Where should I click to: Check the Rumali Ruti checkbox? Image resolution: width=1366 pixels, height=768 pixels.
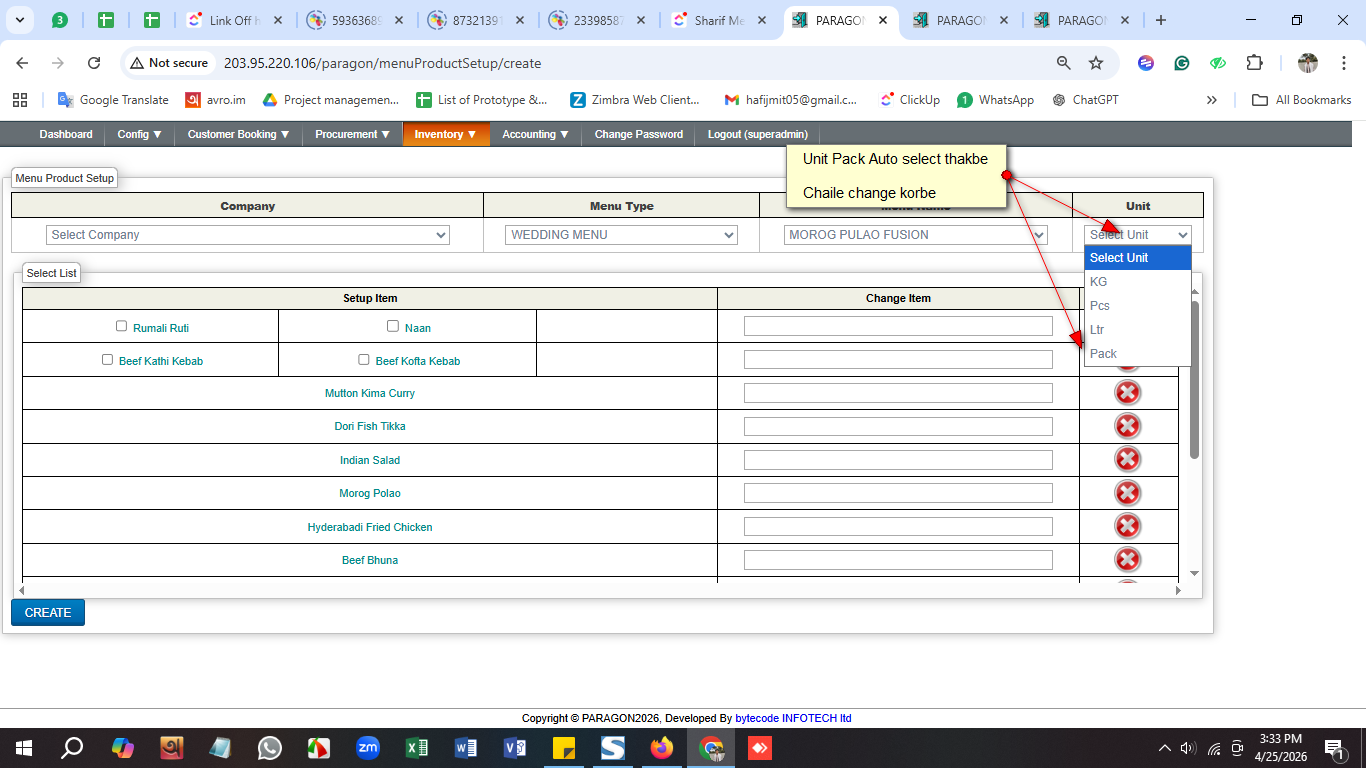click(122, 326)
